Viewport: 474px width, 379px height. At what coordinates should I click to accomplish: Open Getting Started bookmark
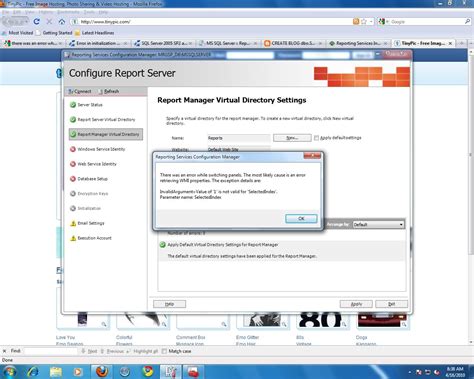pyautogui.click(x=54, y=33)
